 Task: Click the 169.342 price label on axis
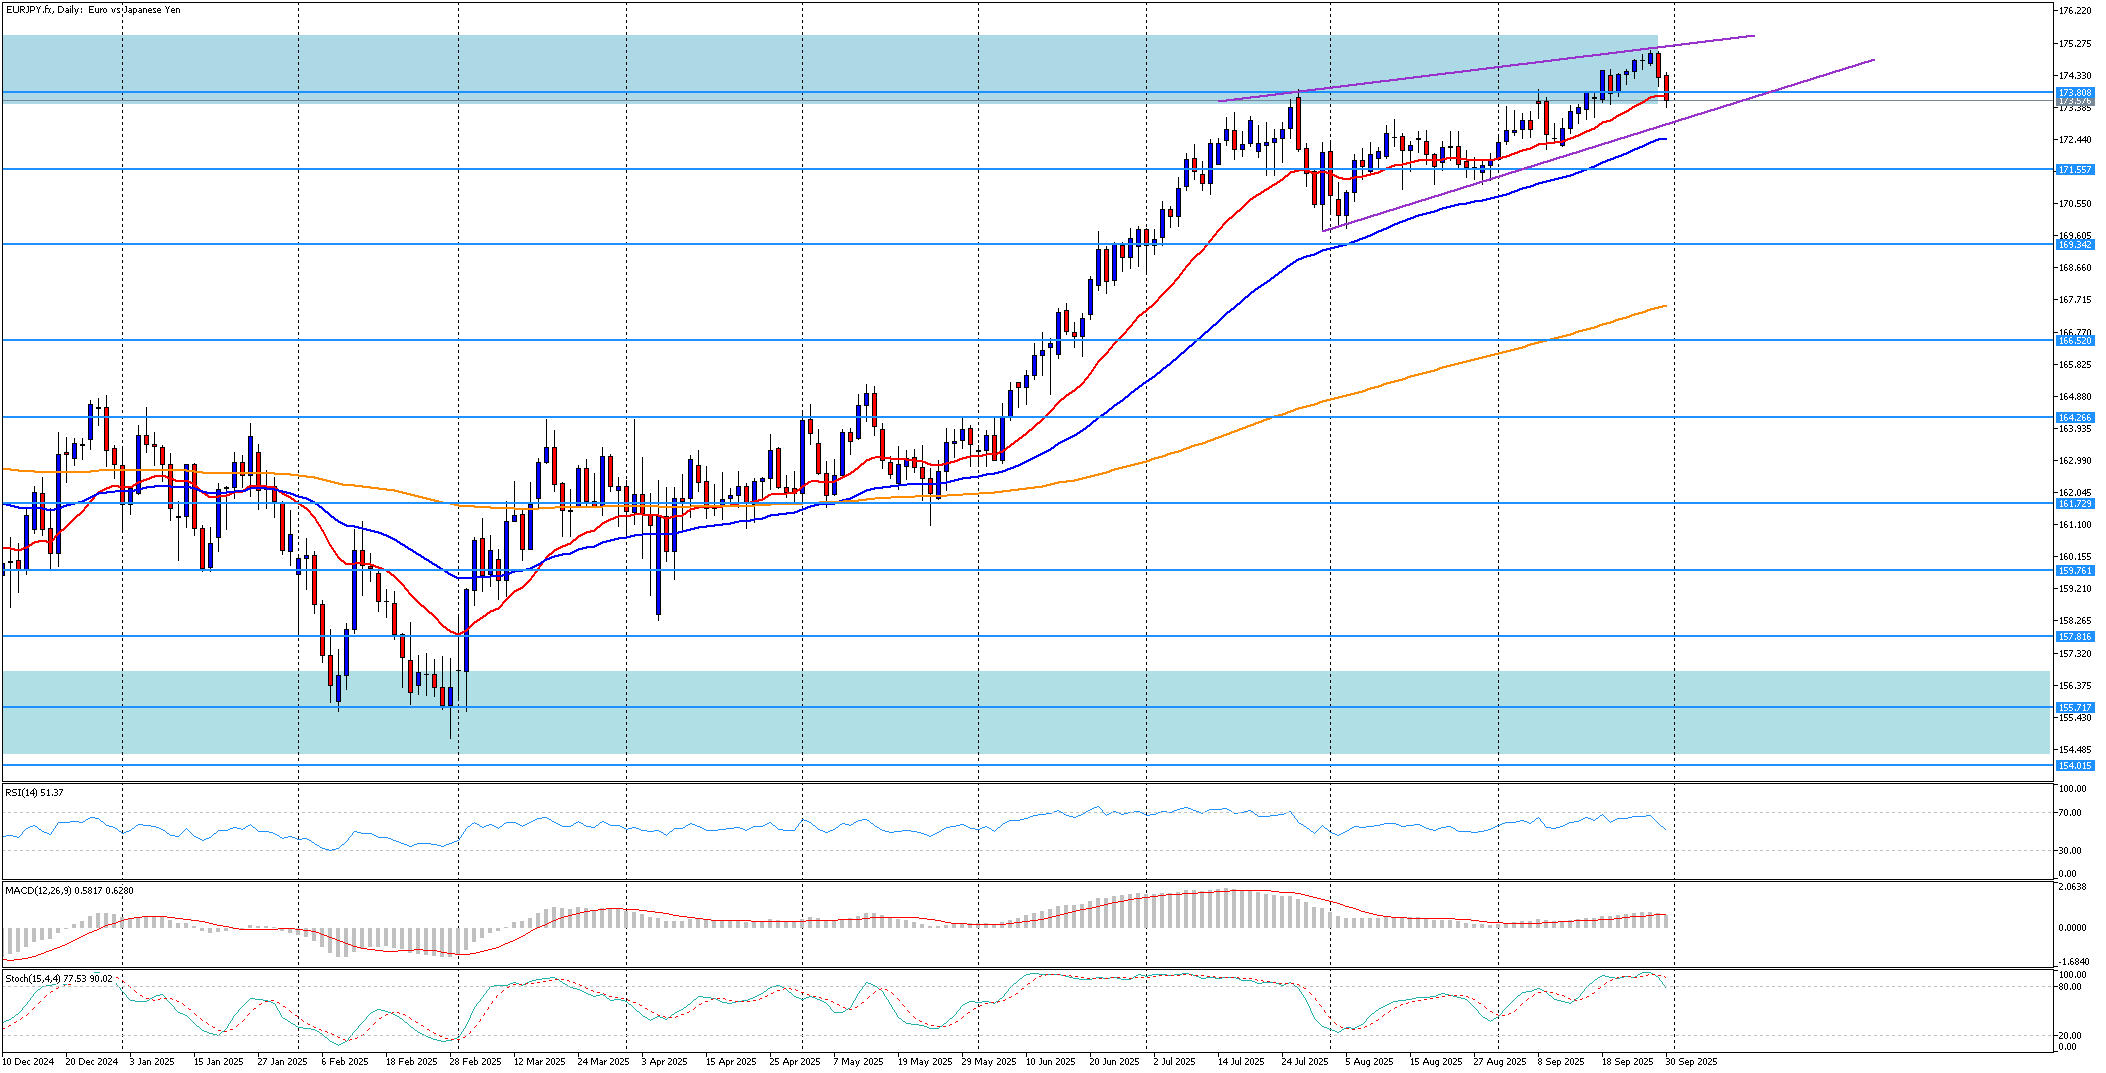click(x=2074, y=245)
